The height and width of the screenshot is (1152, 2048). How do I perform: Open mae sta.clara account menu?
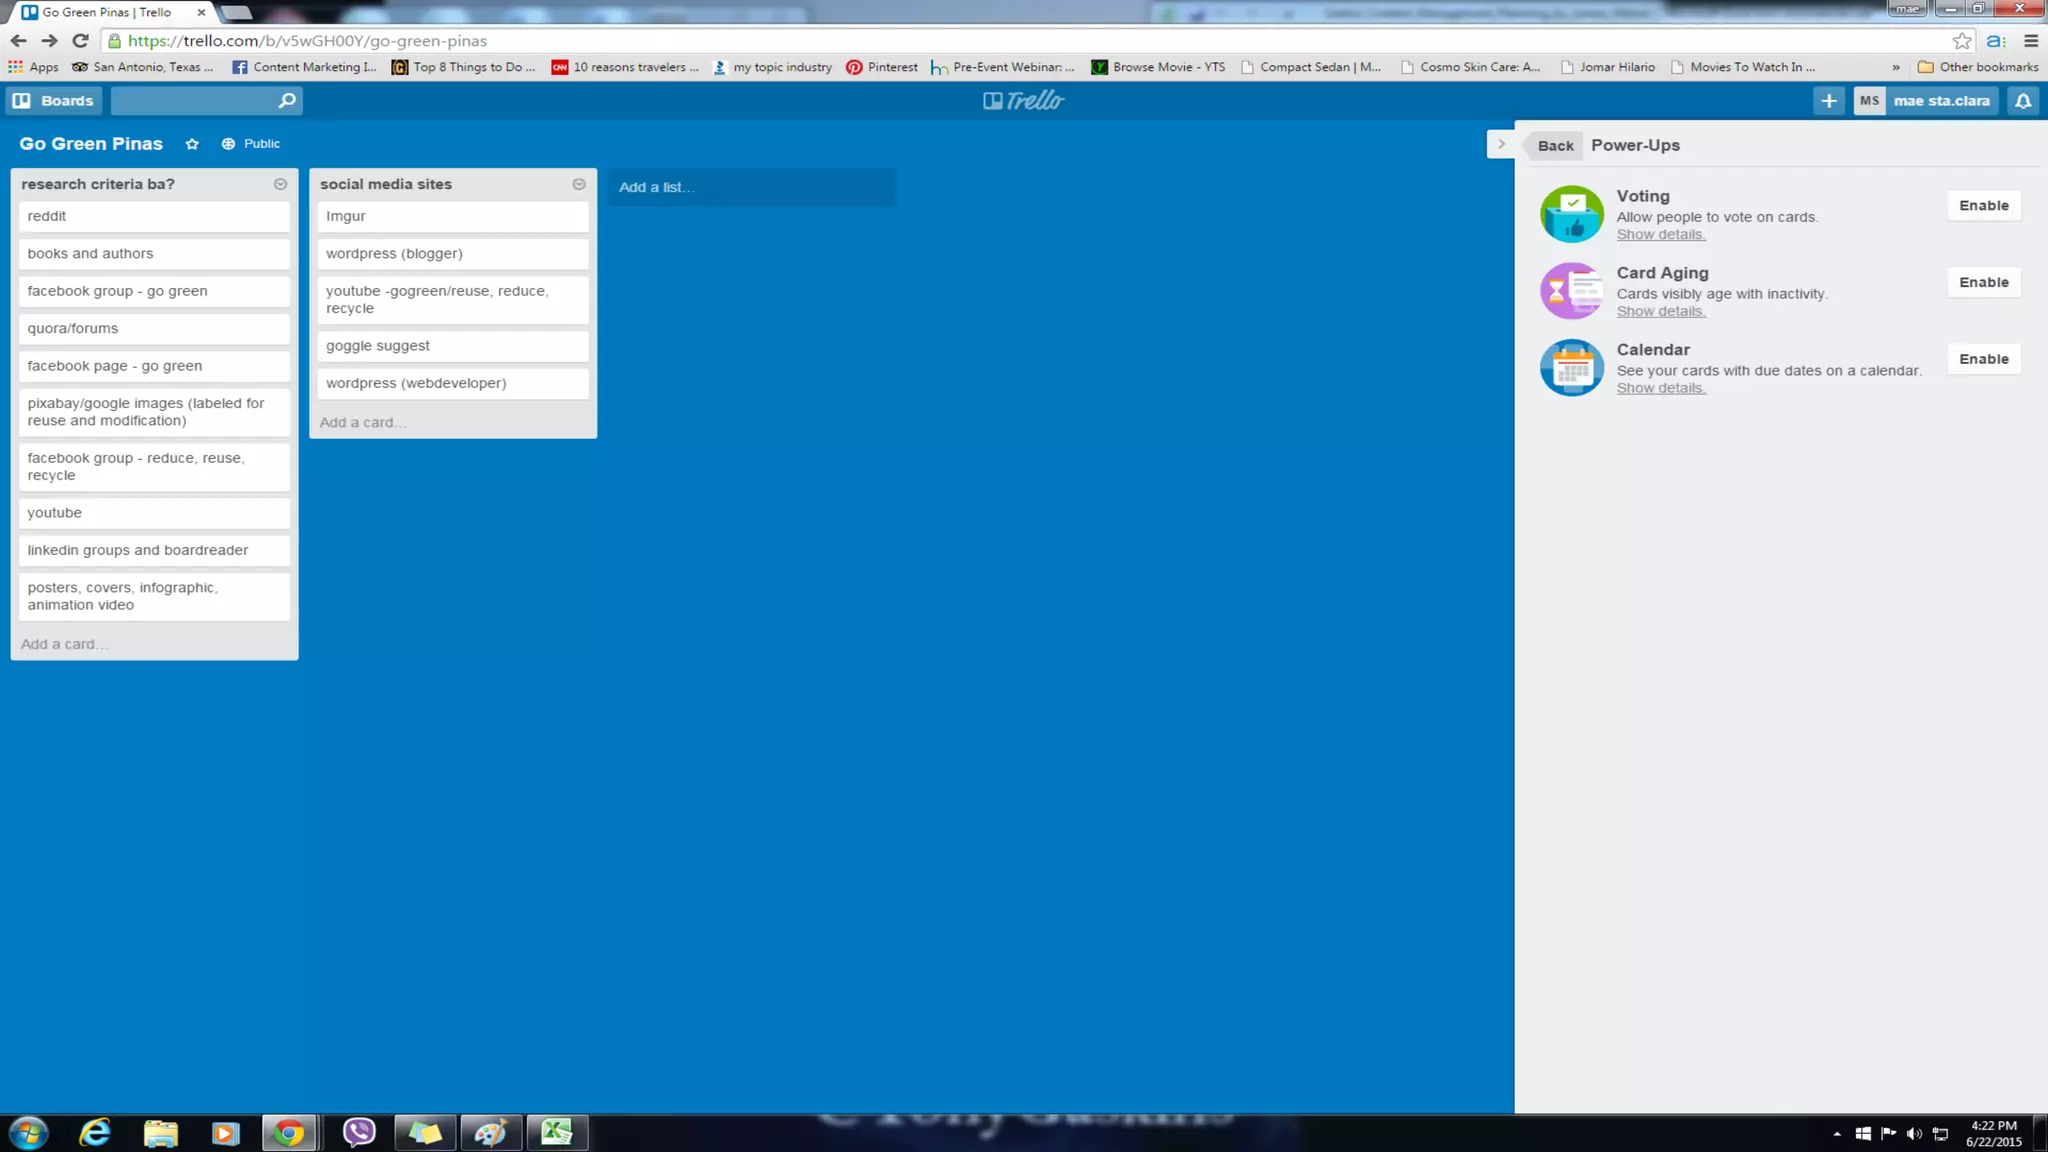tap(1925, 101)
